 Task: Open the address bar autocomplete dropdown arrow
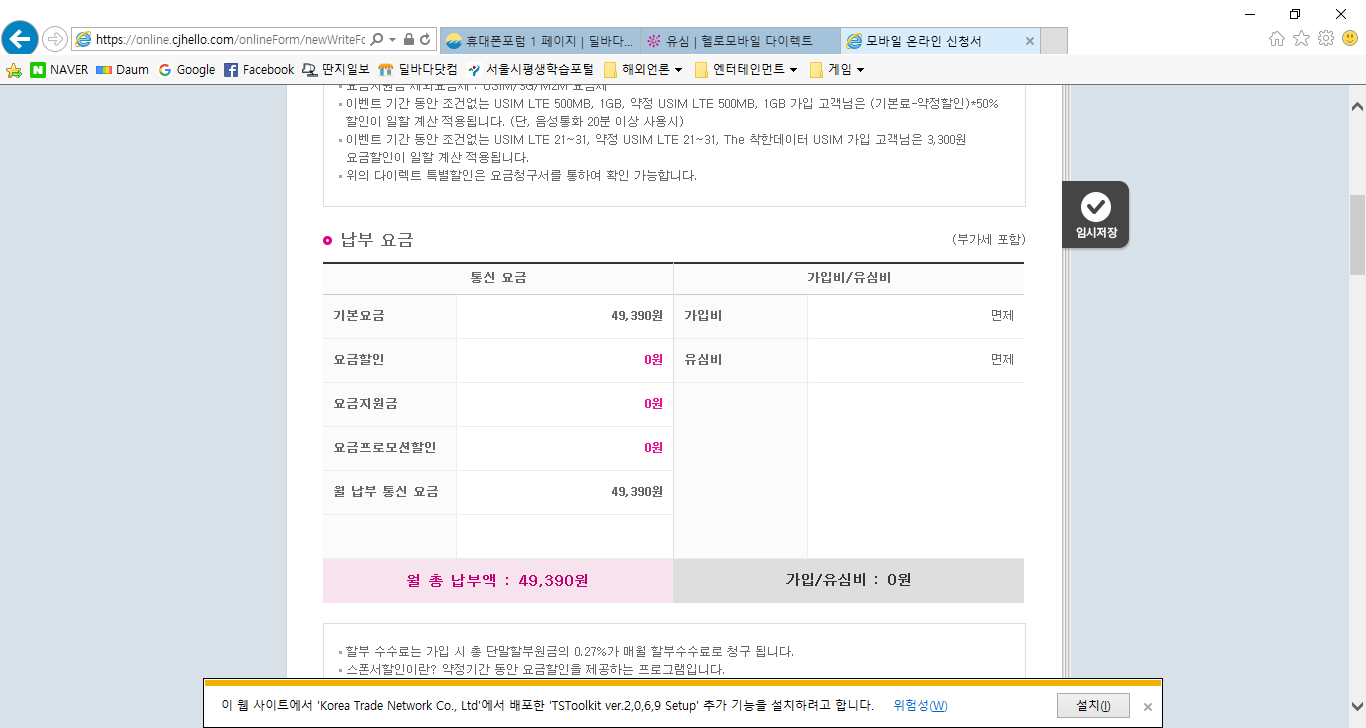pyautogui.click(x=393, y=40)
